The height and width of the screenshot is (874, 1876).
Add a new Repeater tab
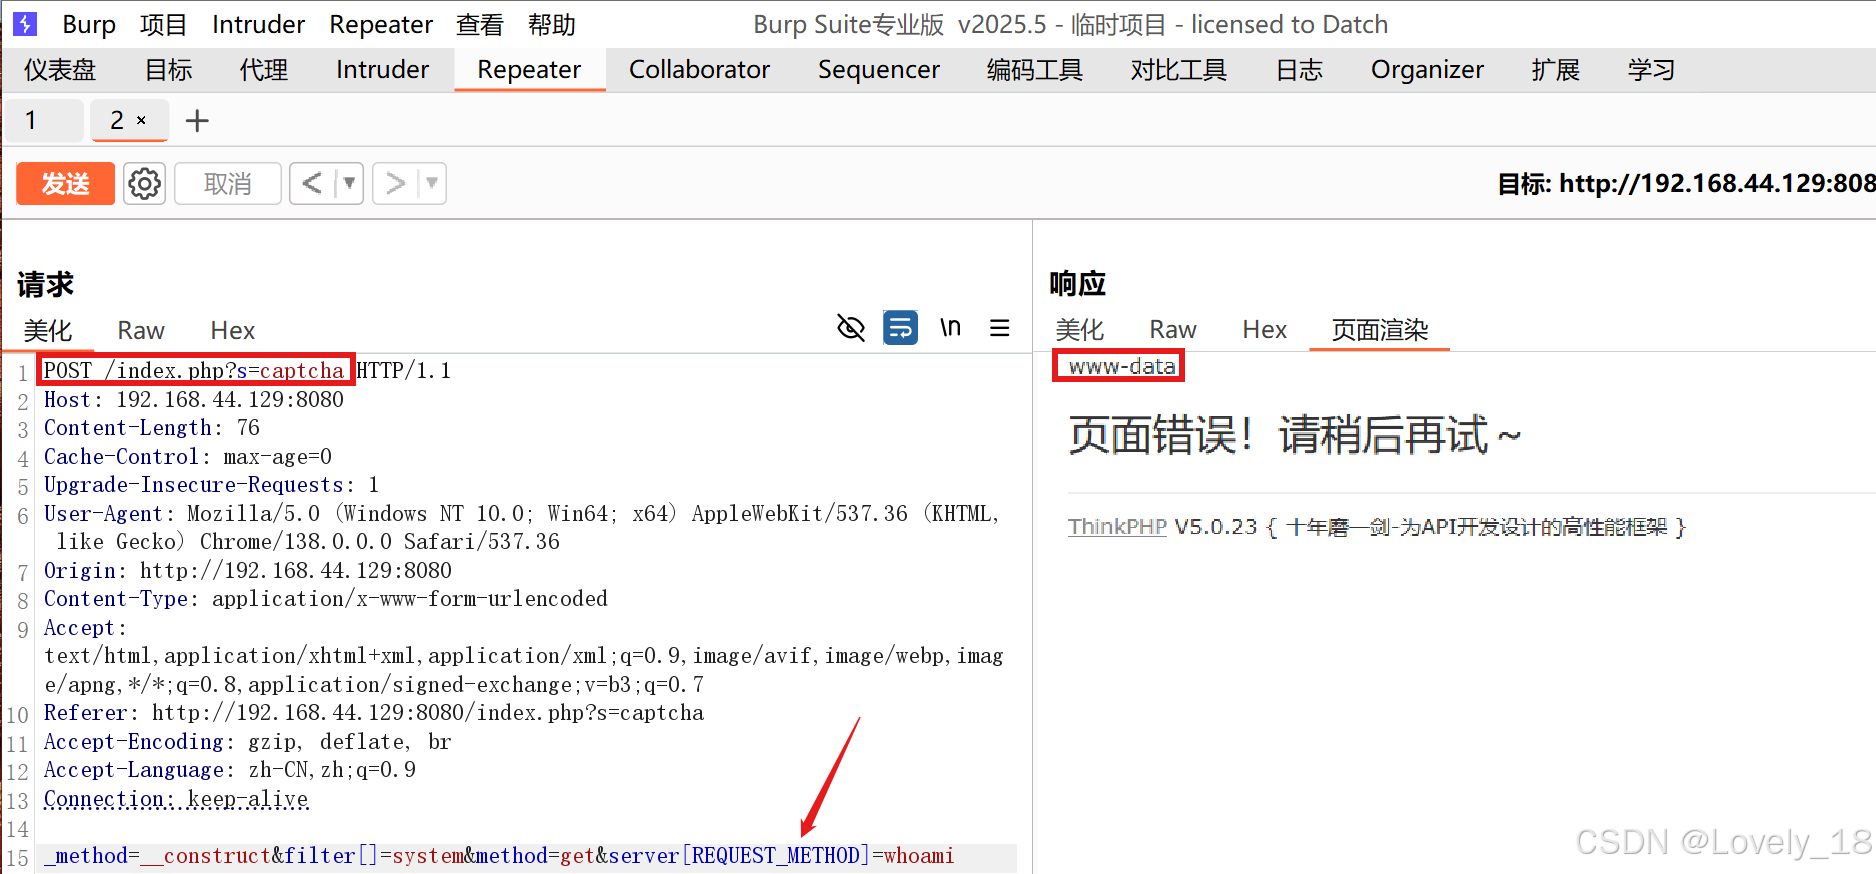click(x=198, y=121)
